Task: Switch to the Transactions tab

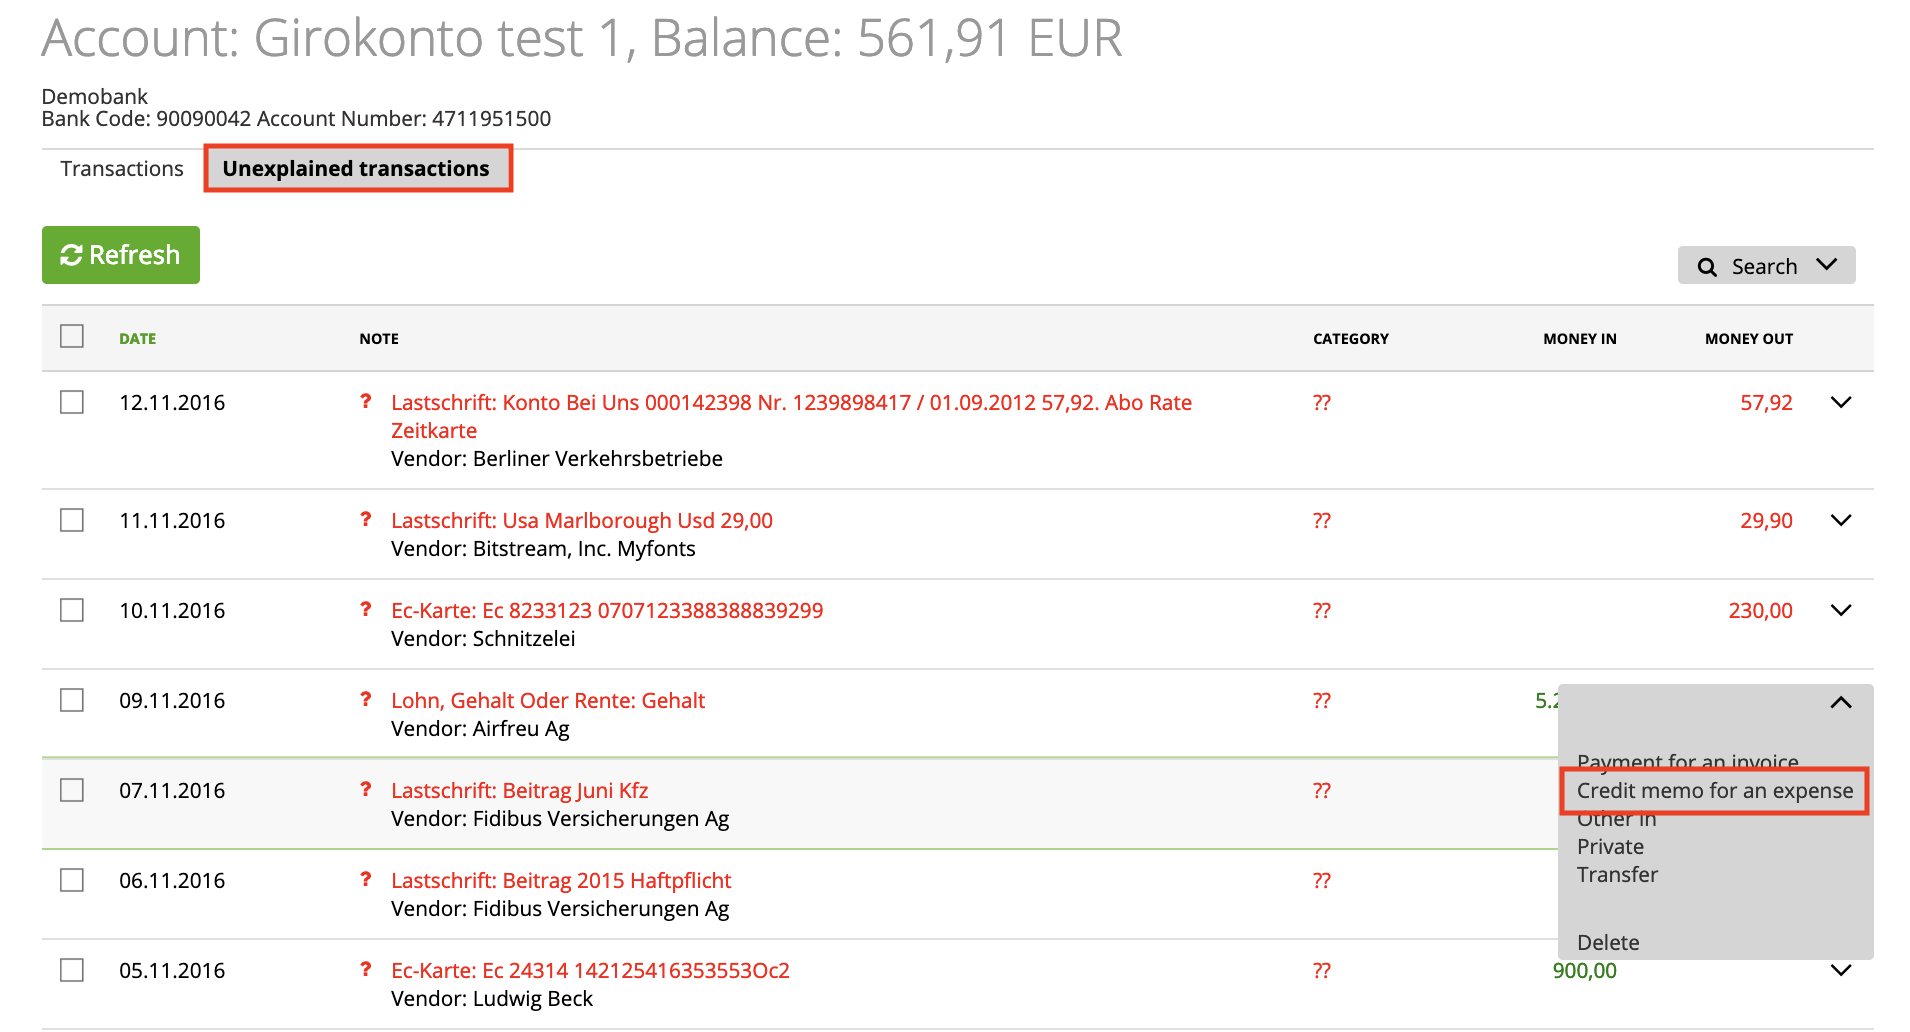Action: (x=122, y=169)
